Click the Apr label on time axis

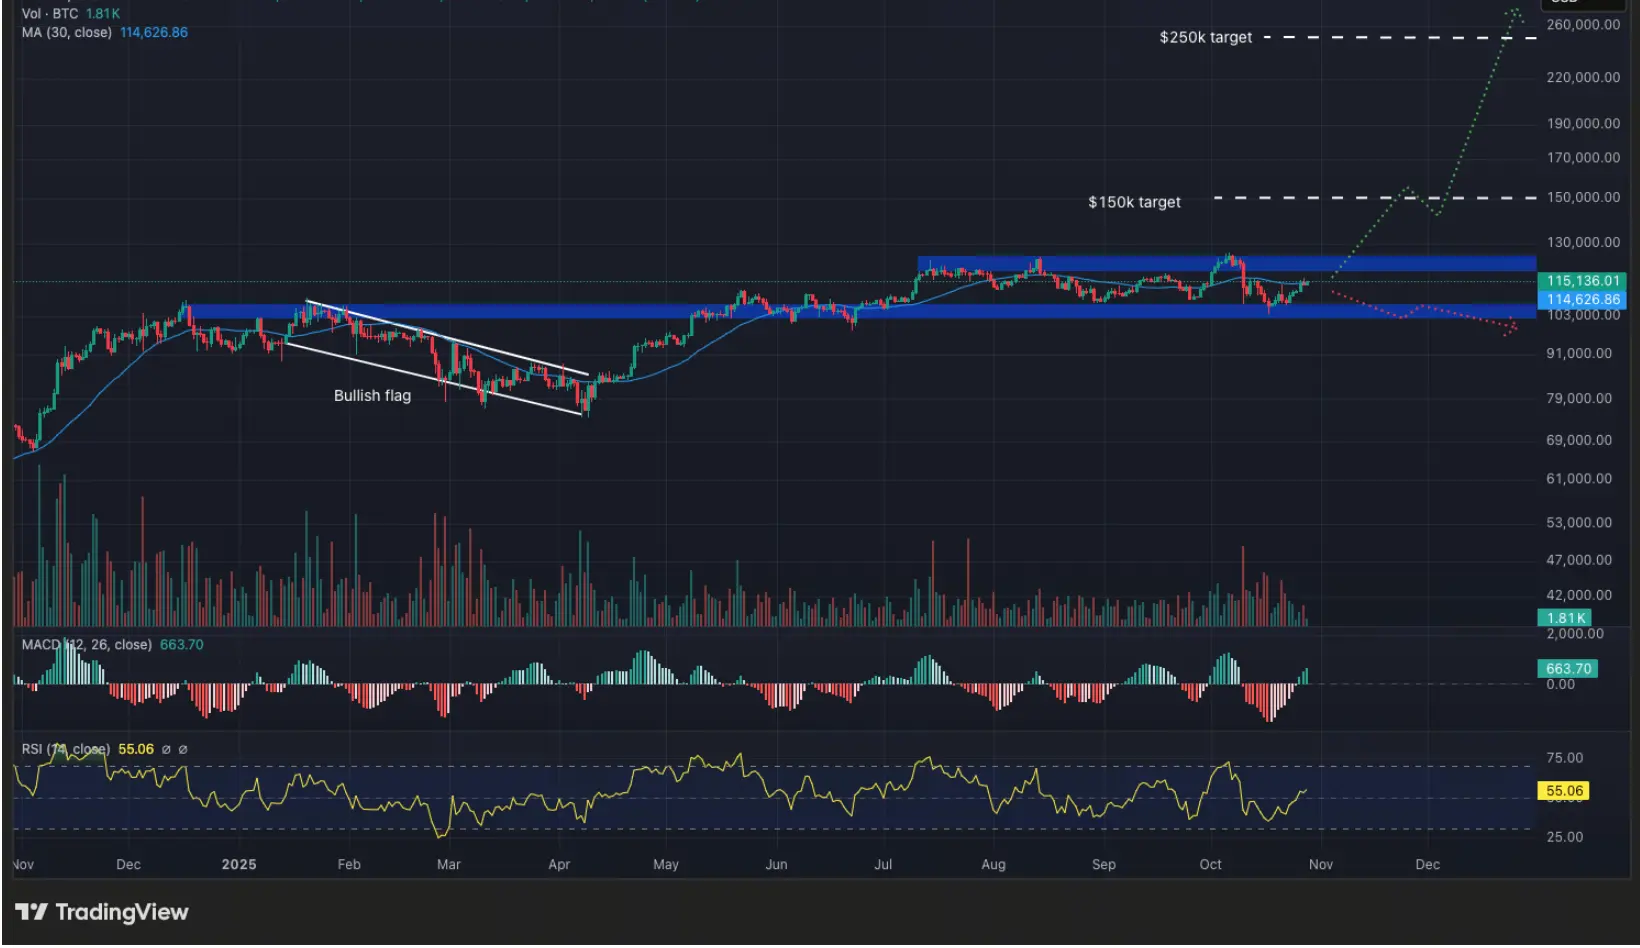pos(559,865)
